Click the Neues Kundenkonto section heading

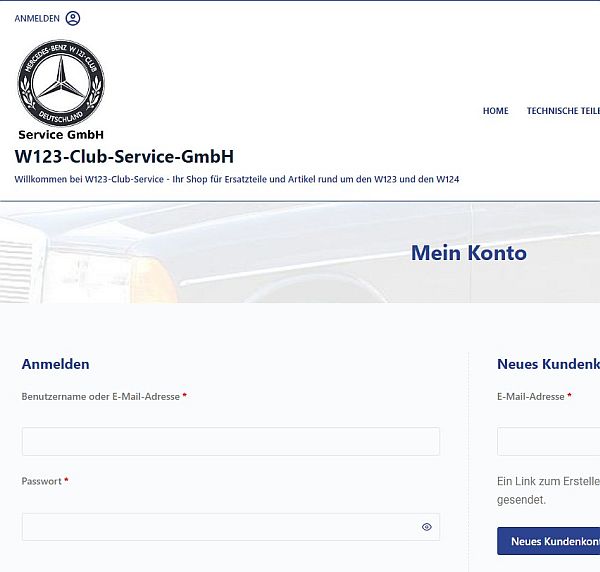pos(548,364)
